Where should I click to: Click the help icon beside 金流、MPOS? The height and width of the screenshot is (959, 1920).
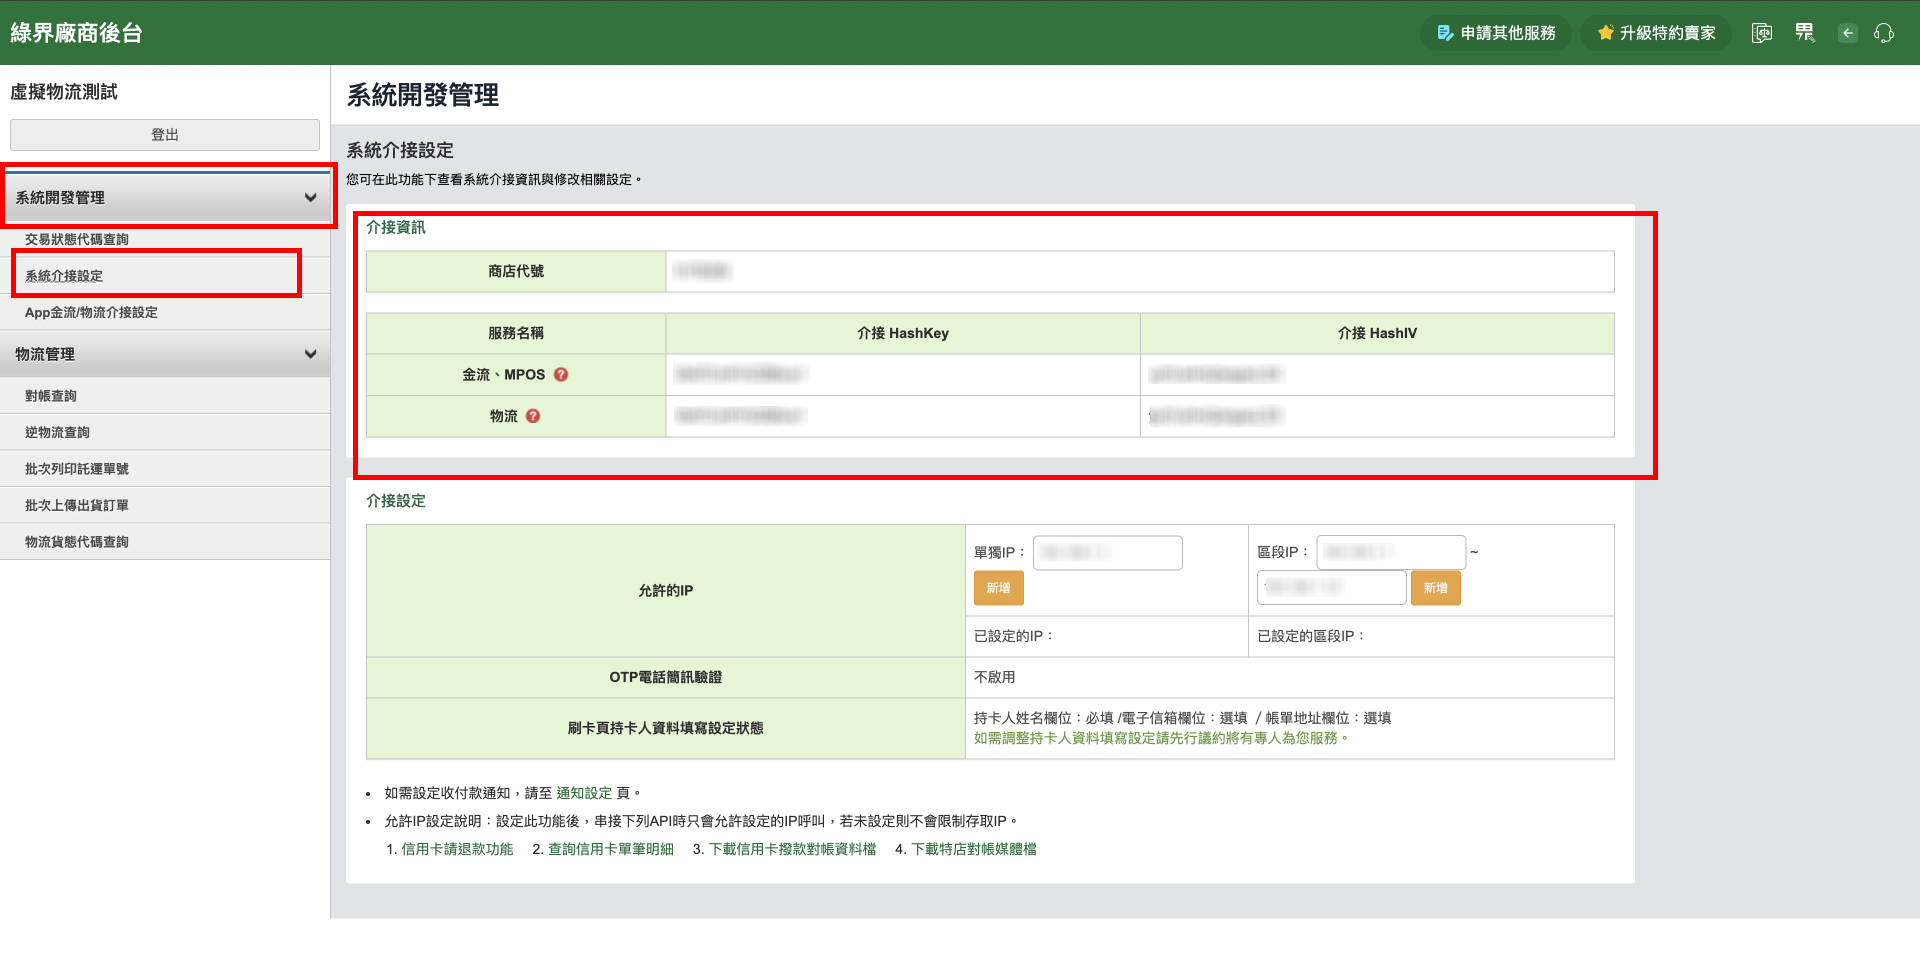pos(561,375)
